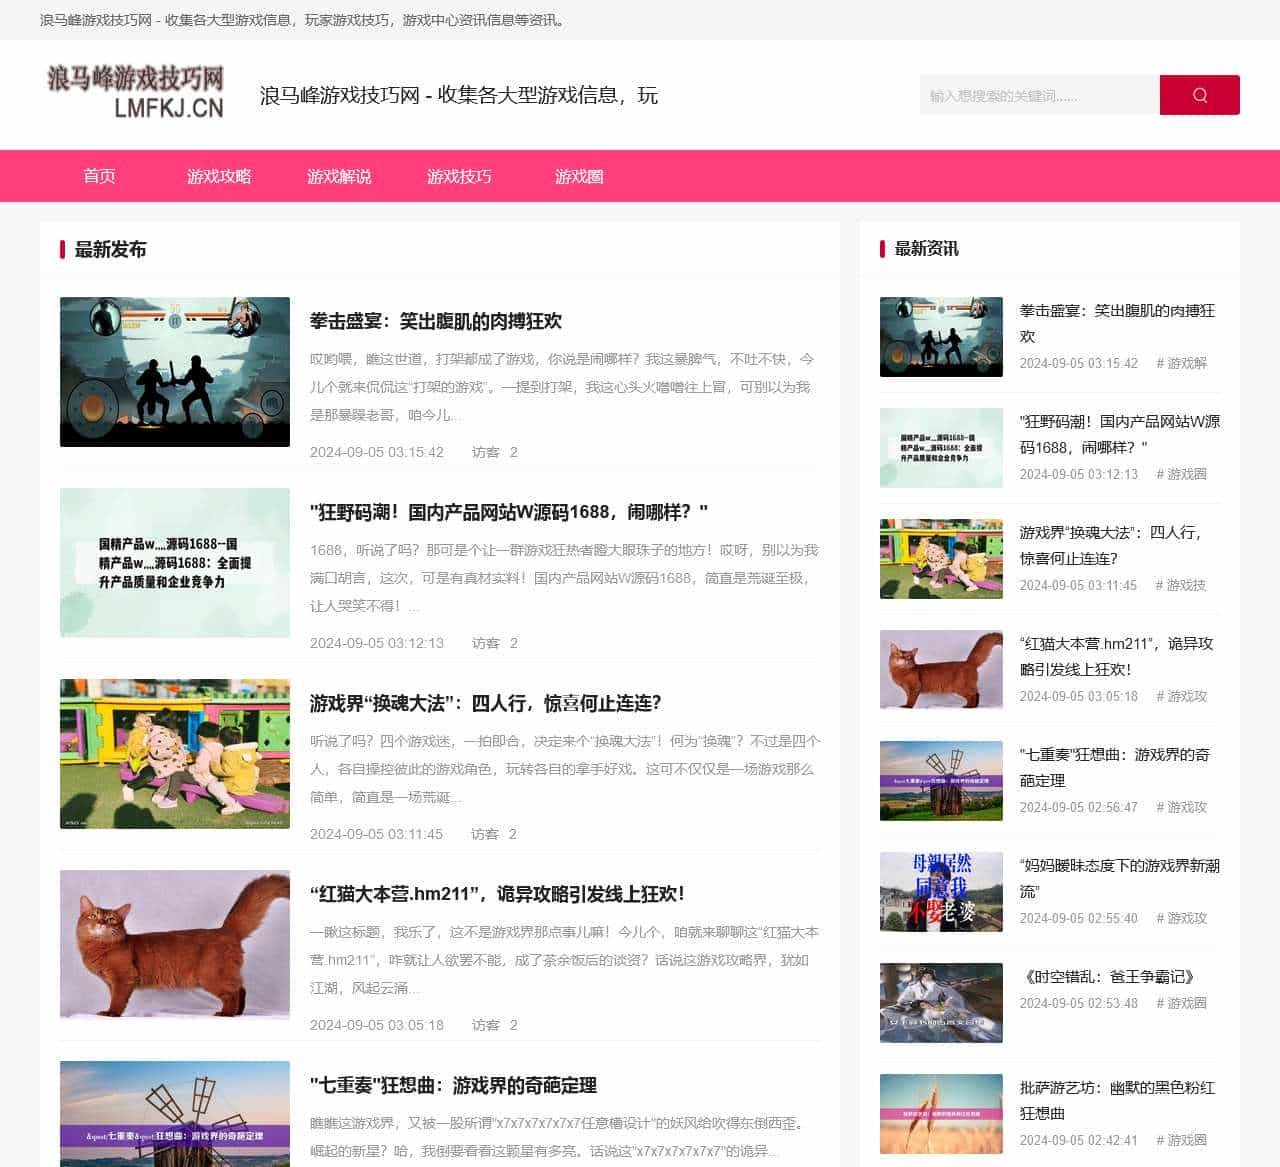The image size is (1280, 1167).
Task: Click sidebar boxing game thumbnail
Action: [941, 337]
